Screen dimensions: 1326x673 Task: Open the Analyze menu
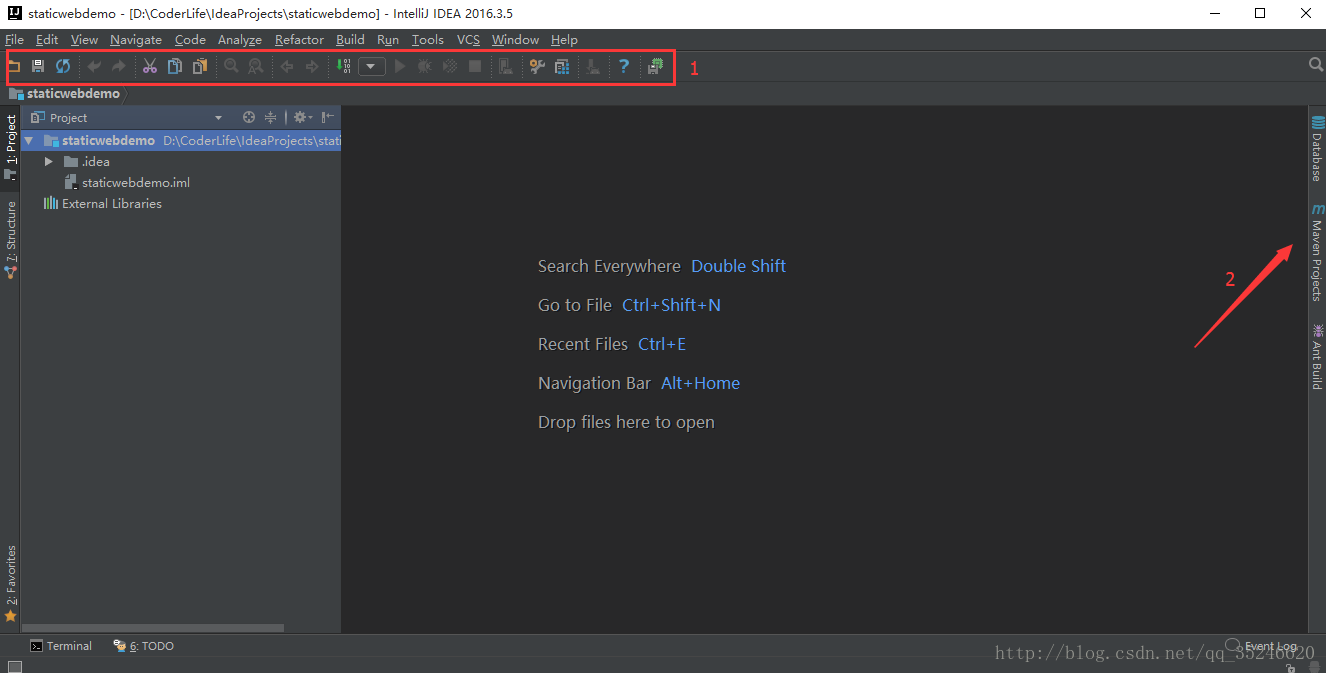(x=240, y=40)
